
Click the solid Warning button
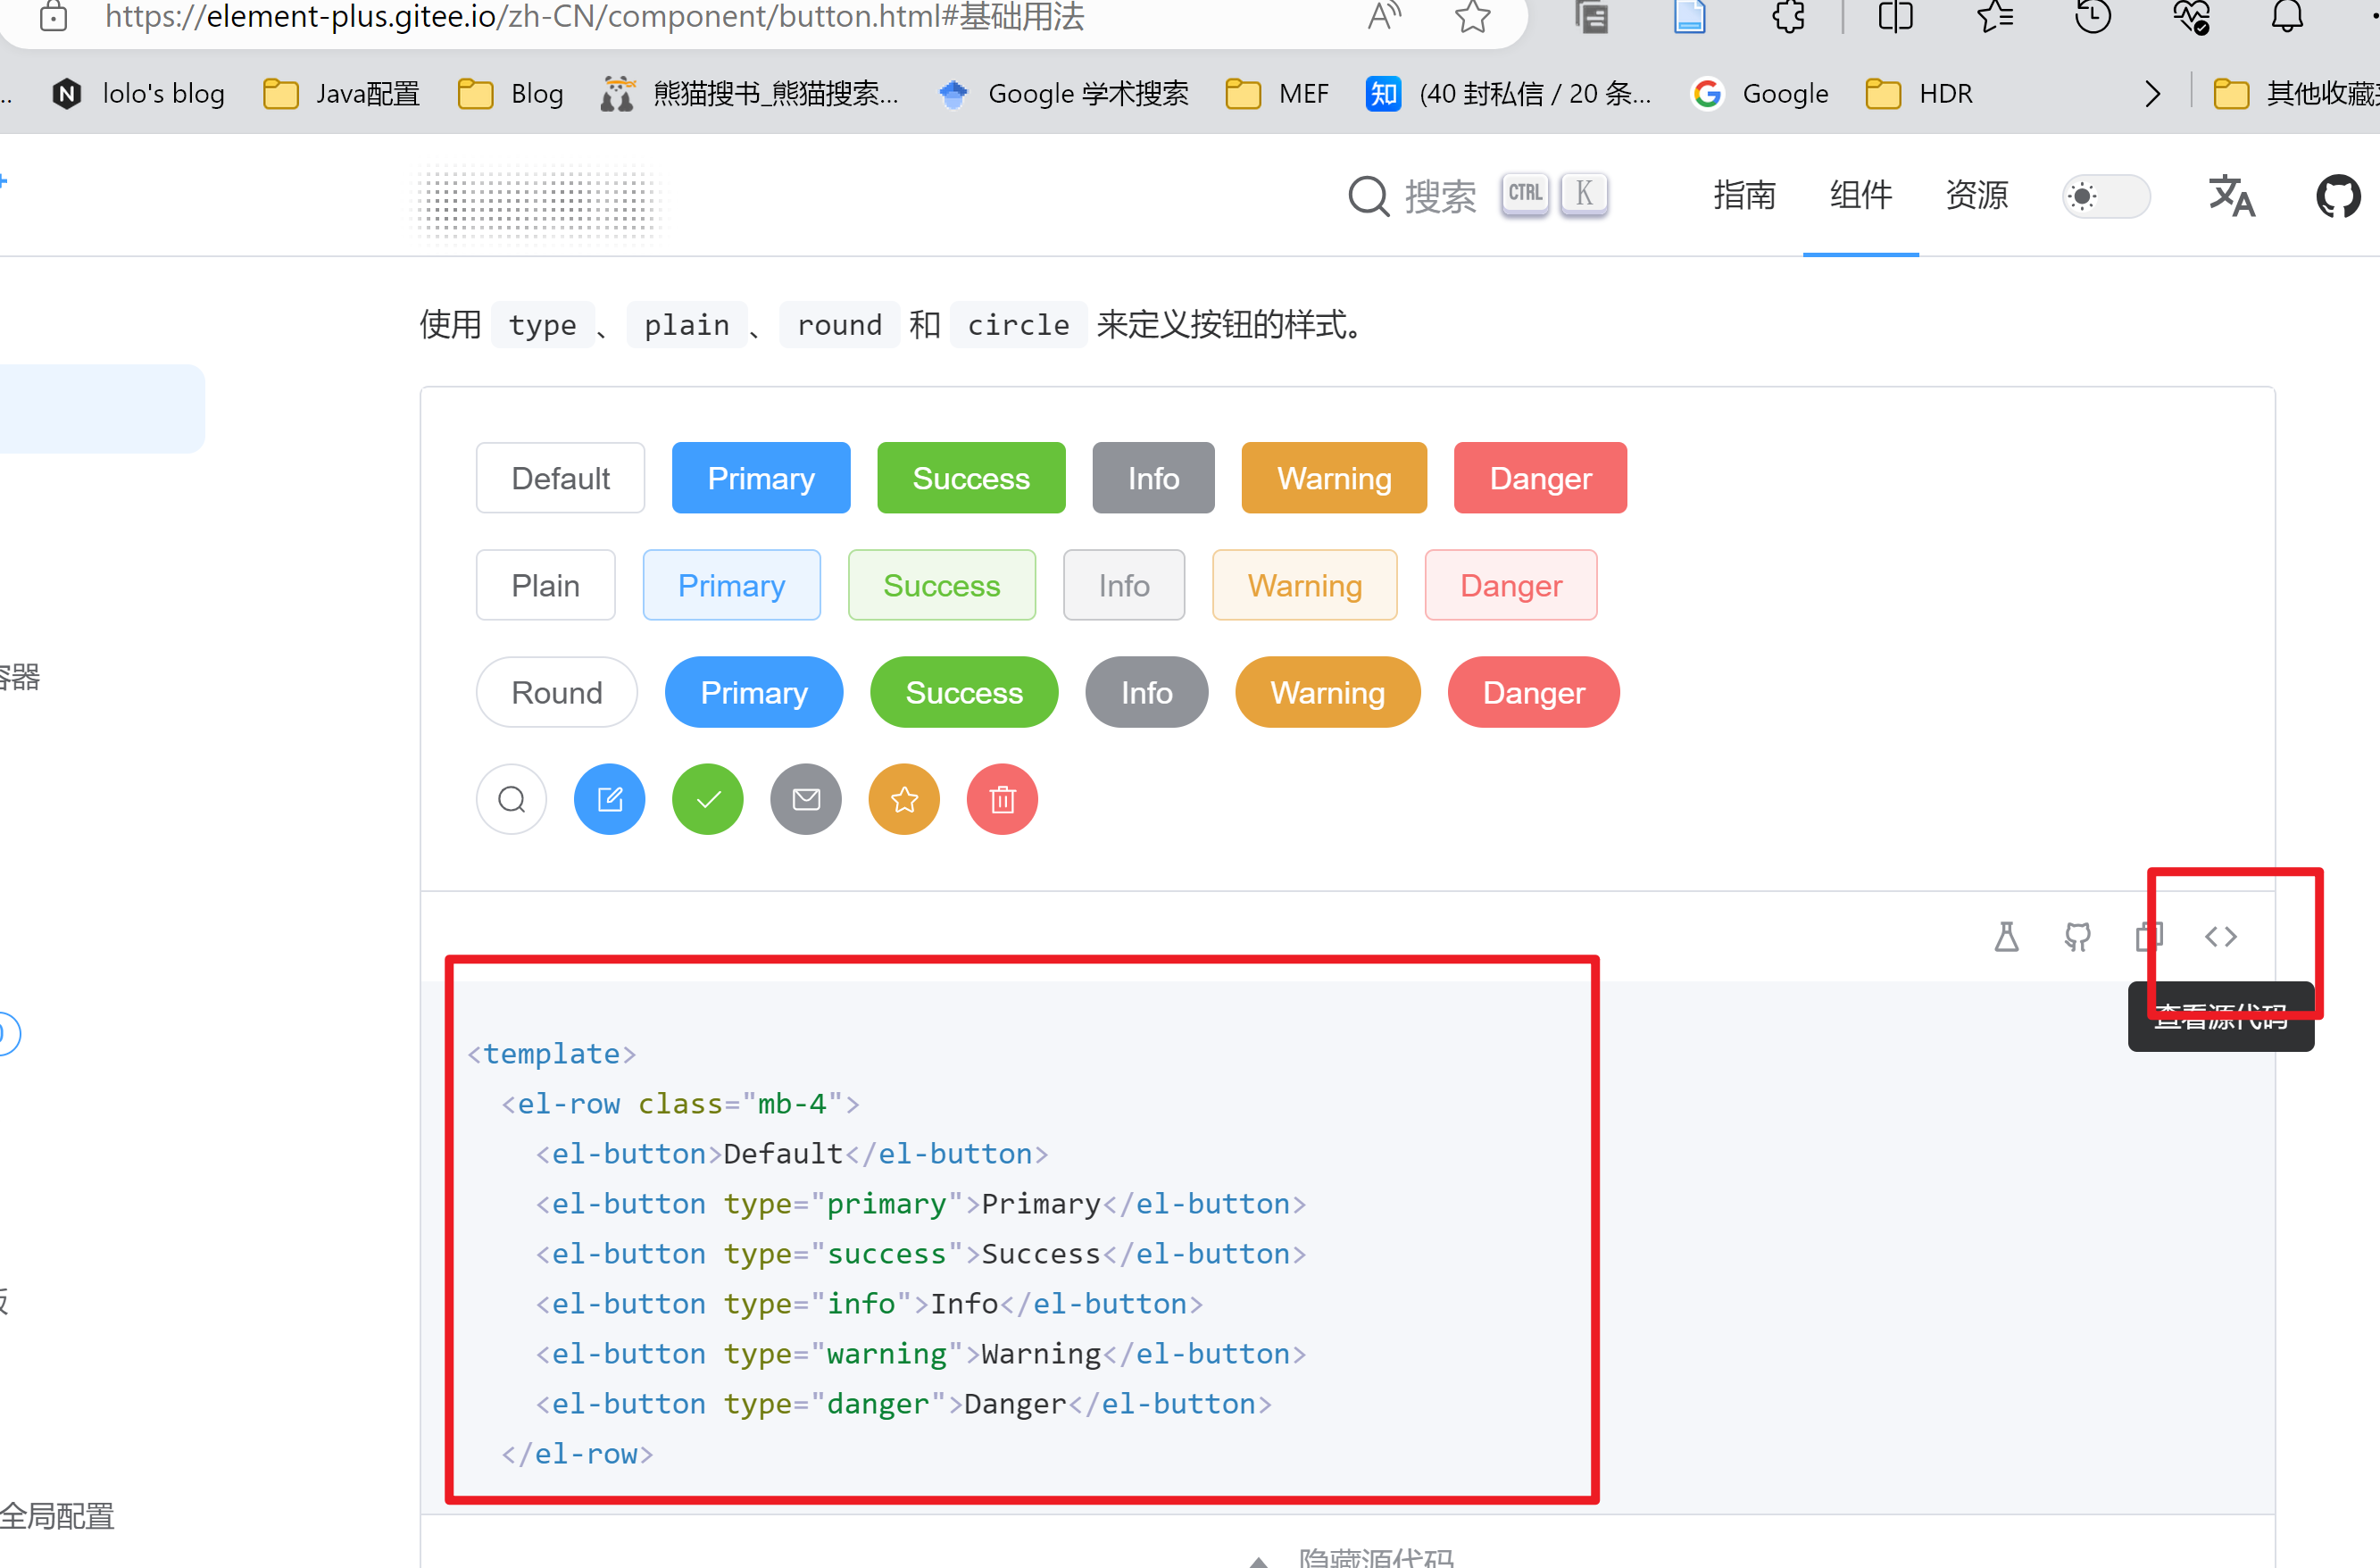(x=1334, y=478)
